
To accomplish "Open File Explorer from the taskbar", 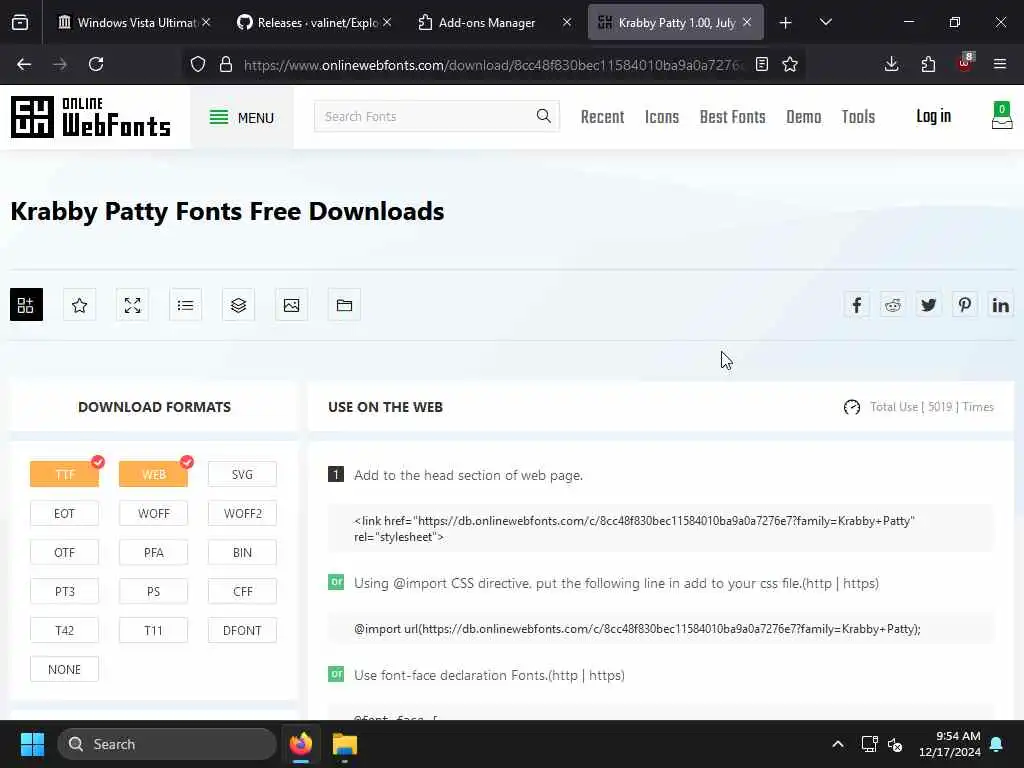I will pyautogui.click(x=345, y=744).
